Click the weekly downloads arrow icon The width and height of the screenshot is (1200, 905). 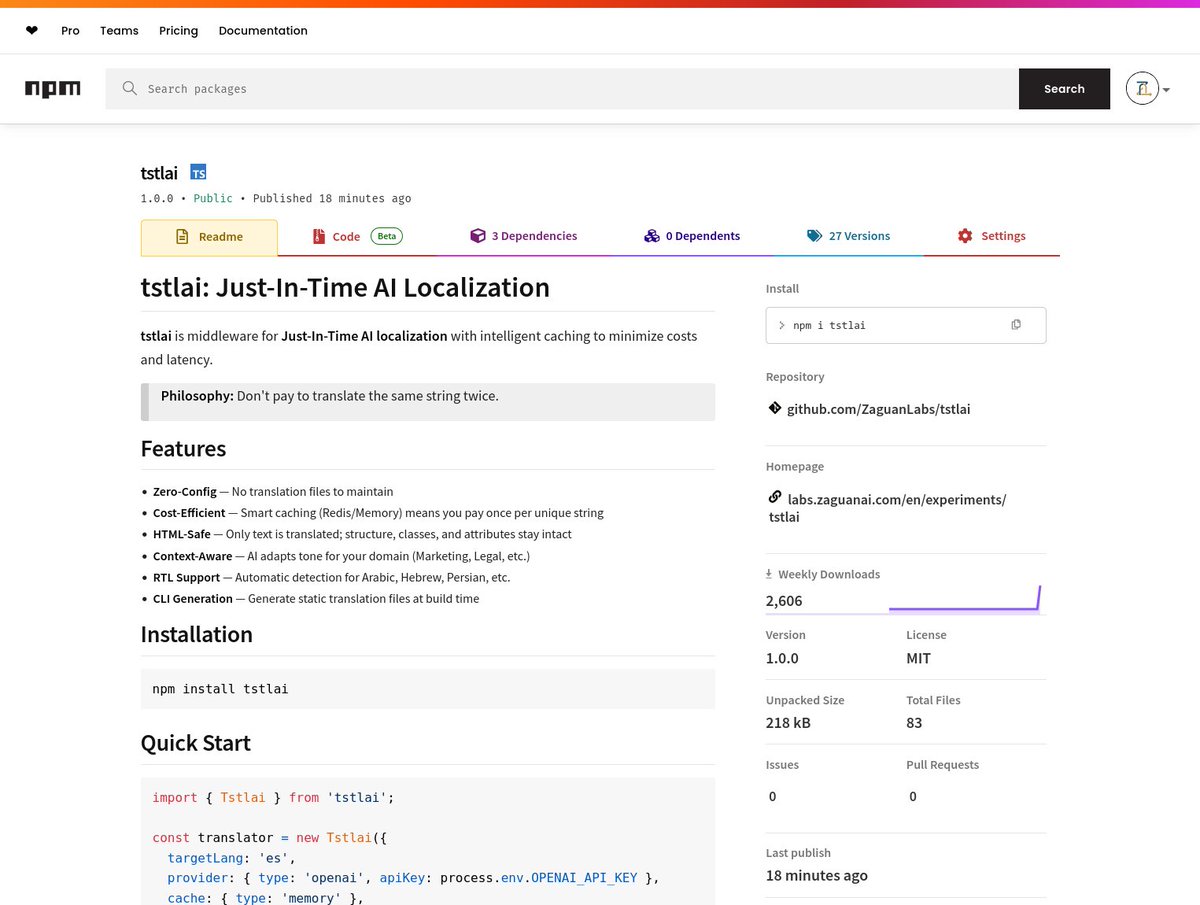pos(769,574)
